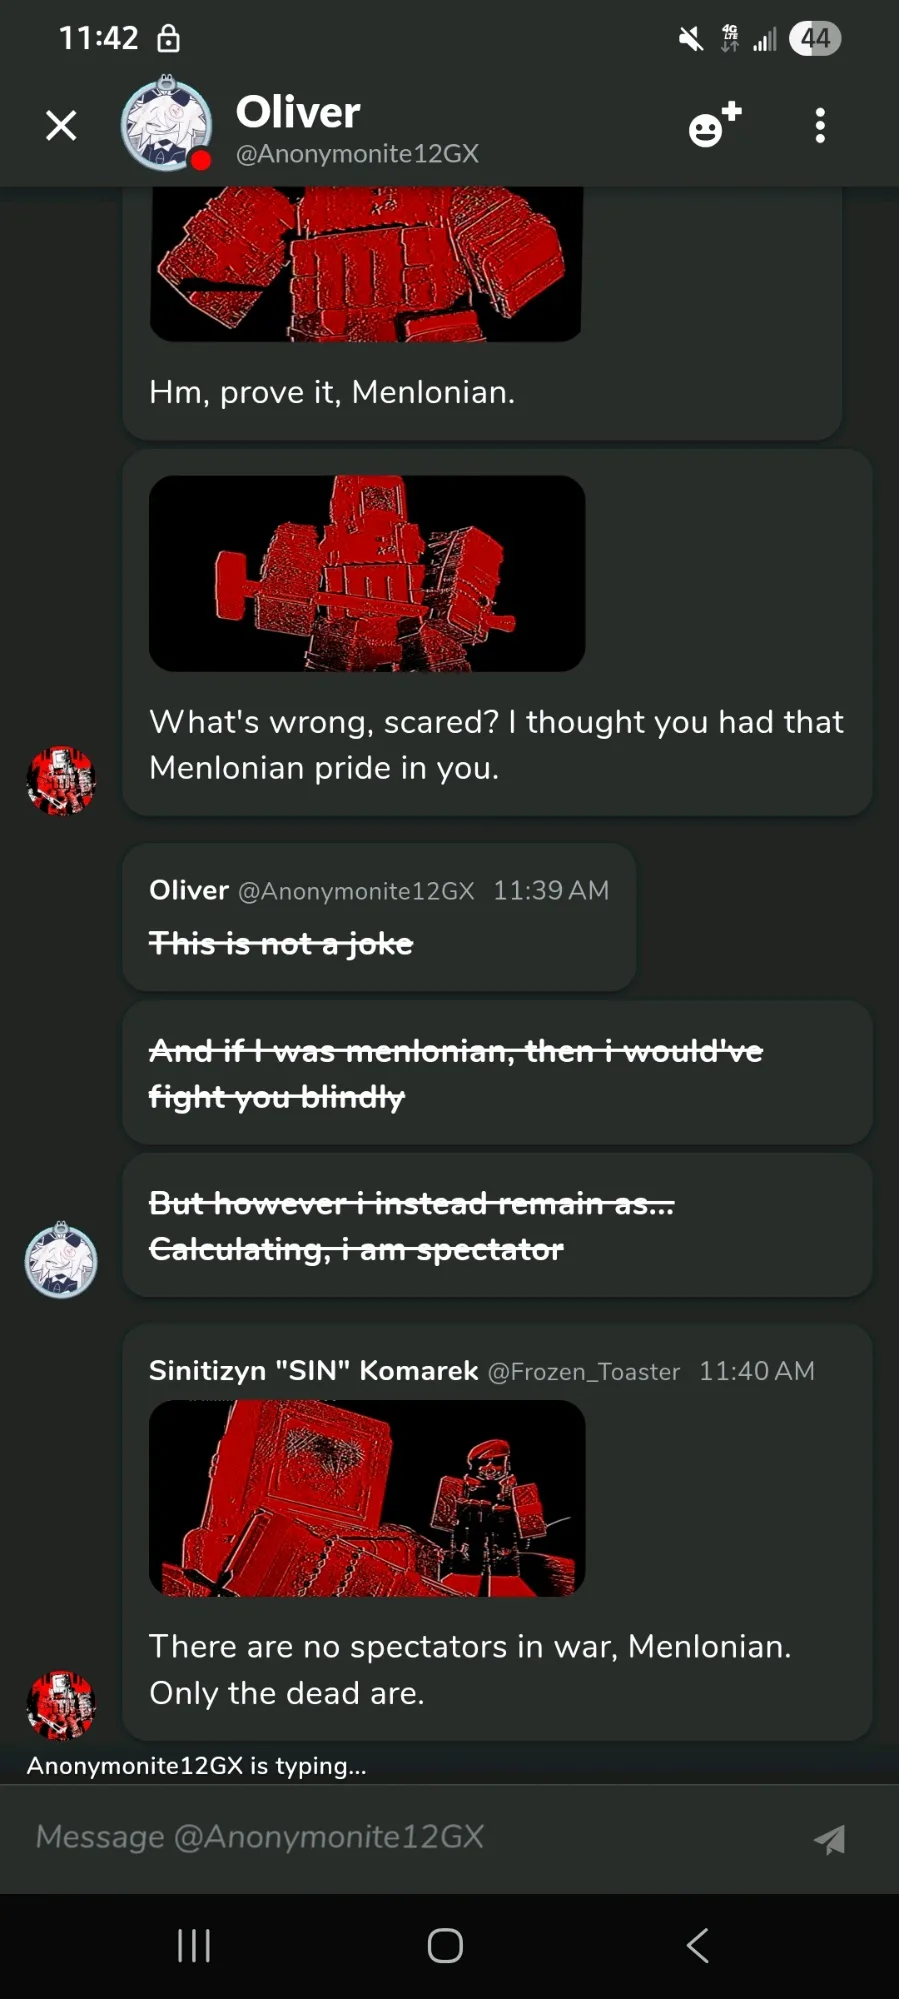The height and width of the screenshot is (1999, 899).
Task: Close the Oliver conversation with X icon
Action: point(61,126)
